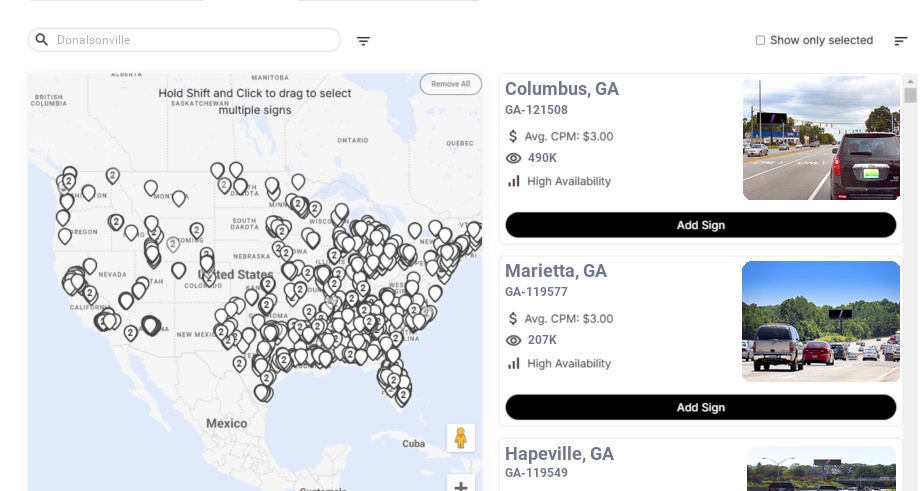Click the search magnifier icon
The image size is (920, 491).
coord(42,40)
